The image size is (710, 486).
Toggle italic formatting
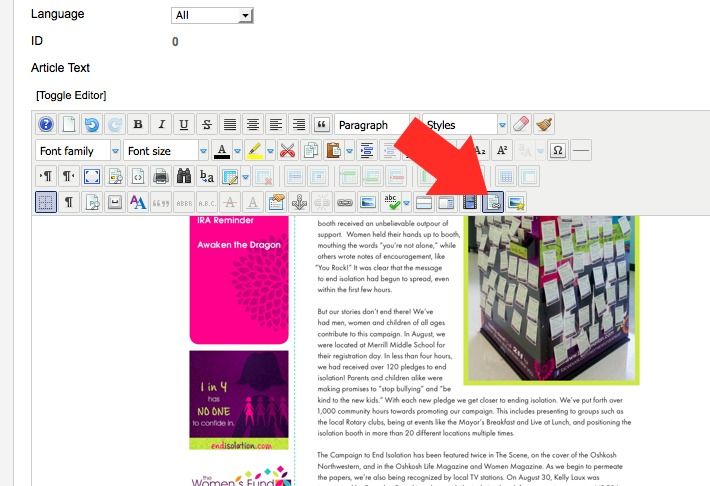click(161, 125)
